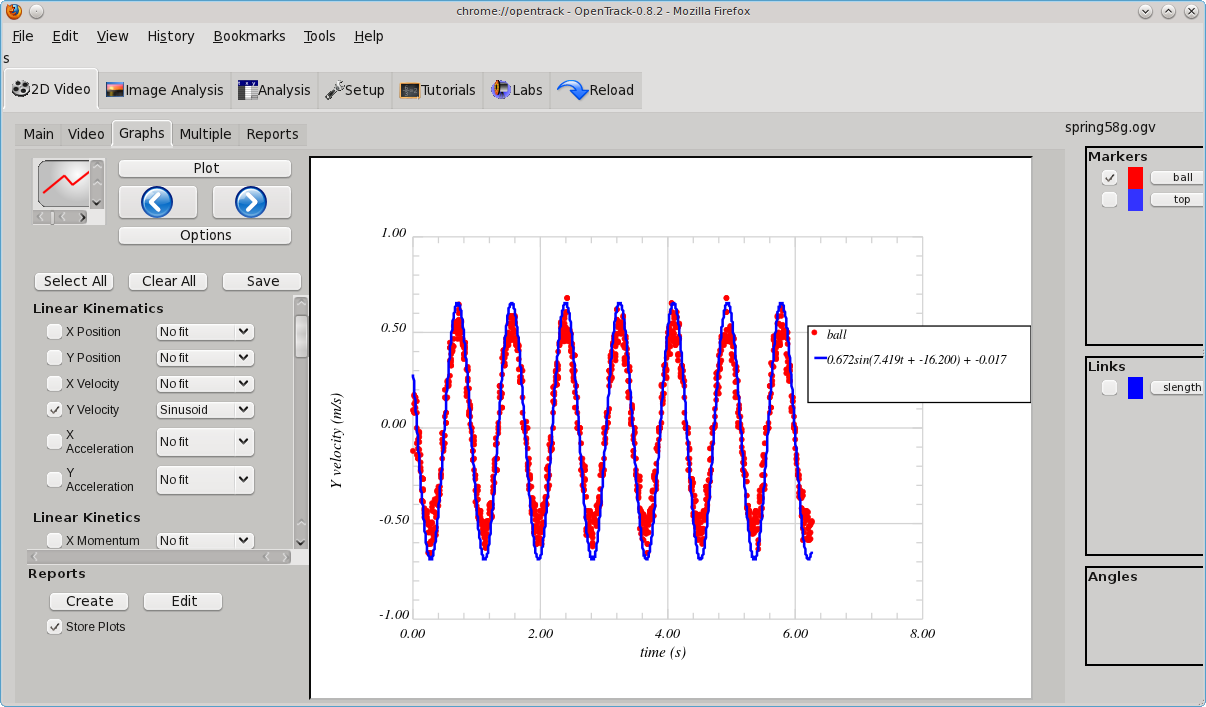Toggle the Store Plots checkbox
1206x707 pixels.
54,627
